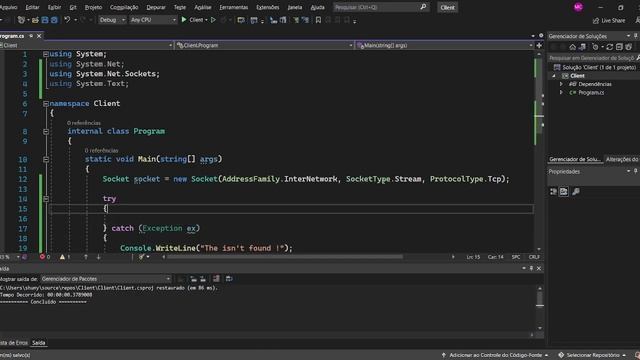Click search magnifier in search box

coord(423,7)
